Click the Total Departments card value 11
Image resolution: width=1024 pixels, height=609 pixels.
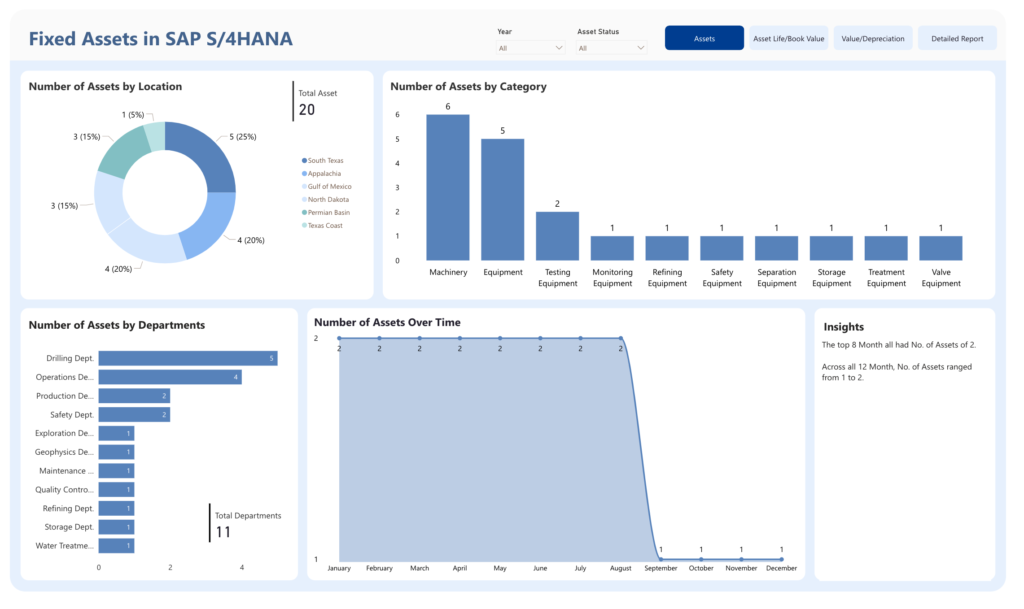coord(223,532)
